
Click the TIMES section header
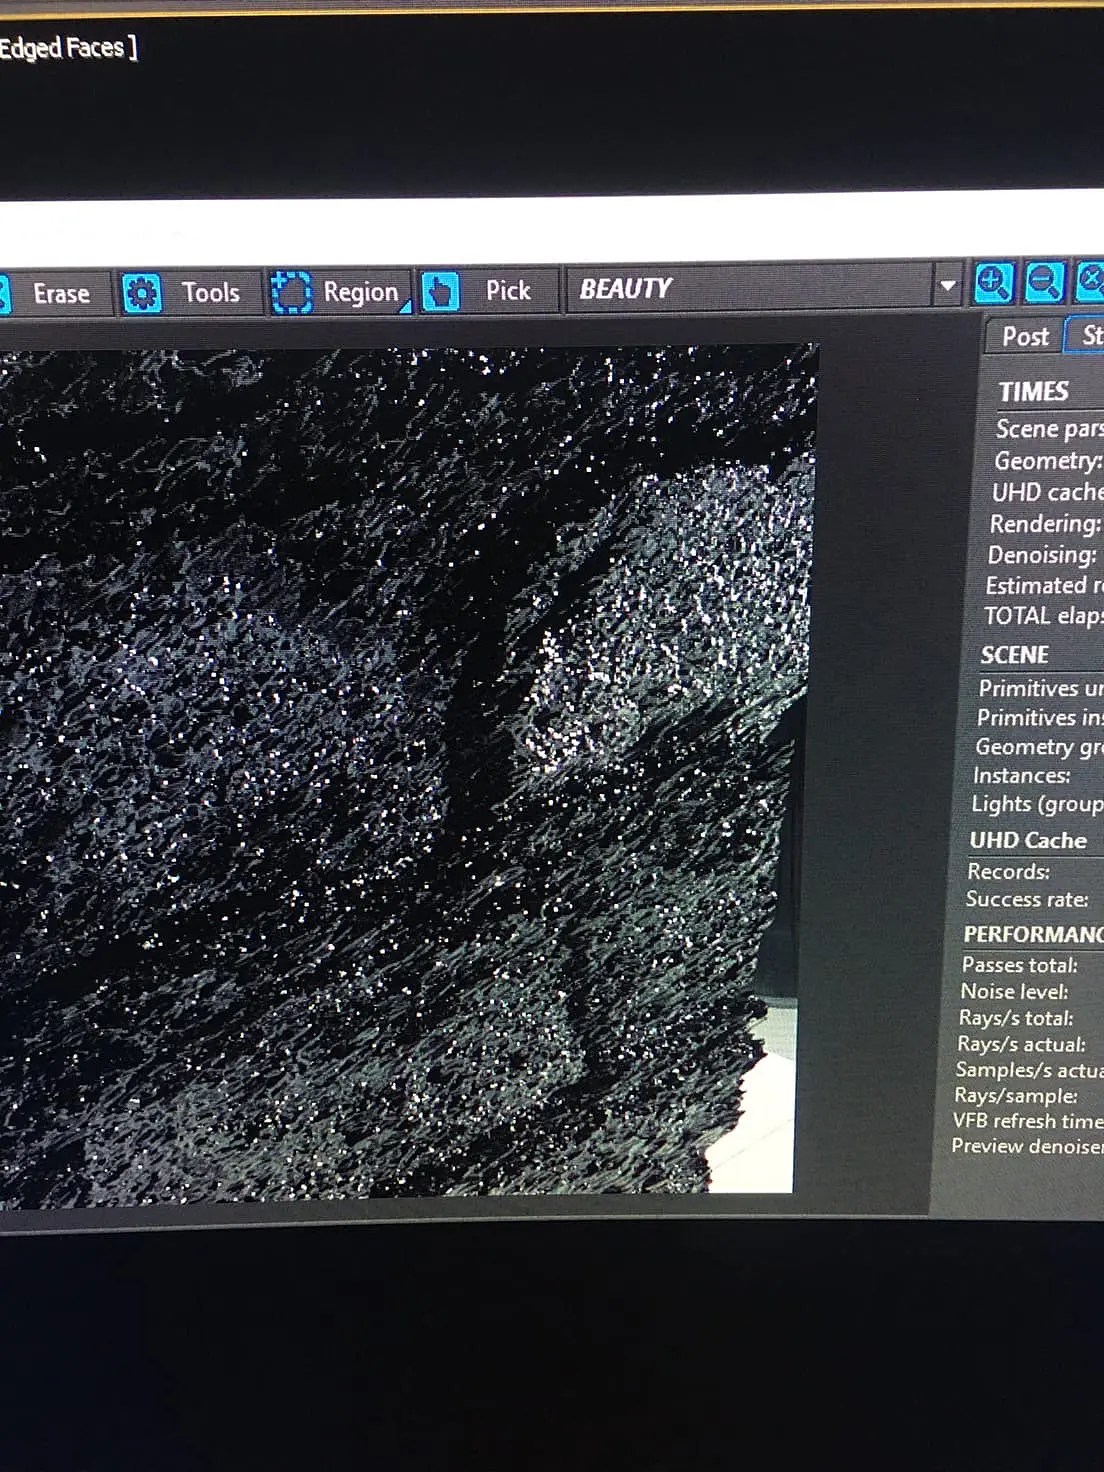click(1033, 392)
